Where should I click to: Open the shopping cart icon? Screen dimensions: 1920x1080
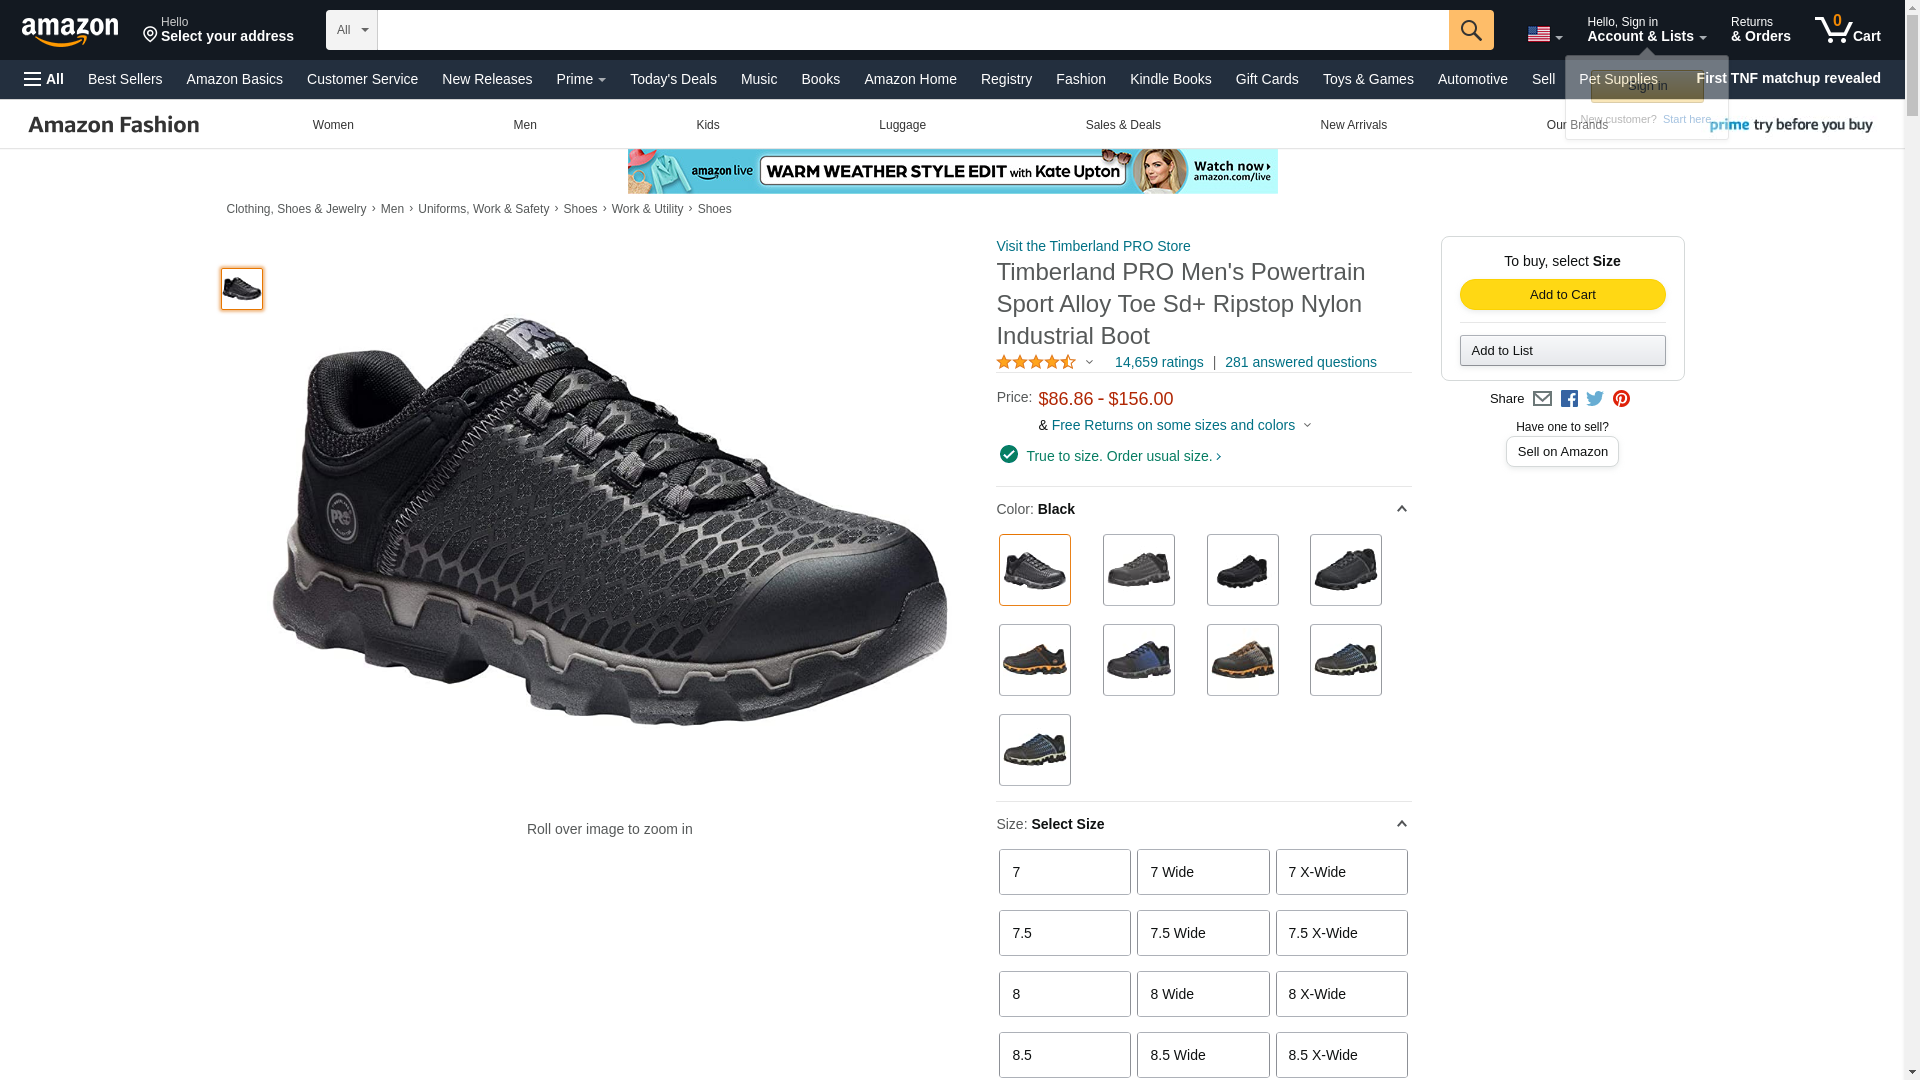pyautogui.click(x=1847, y=30)
